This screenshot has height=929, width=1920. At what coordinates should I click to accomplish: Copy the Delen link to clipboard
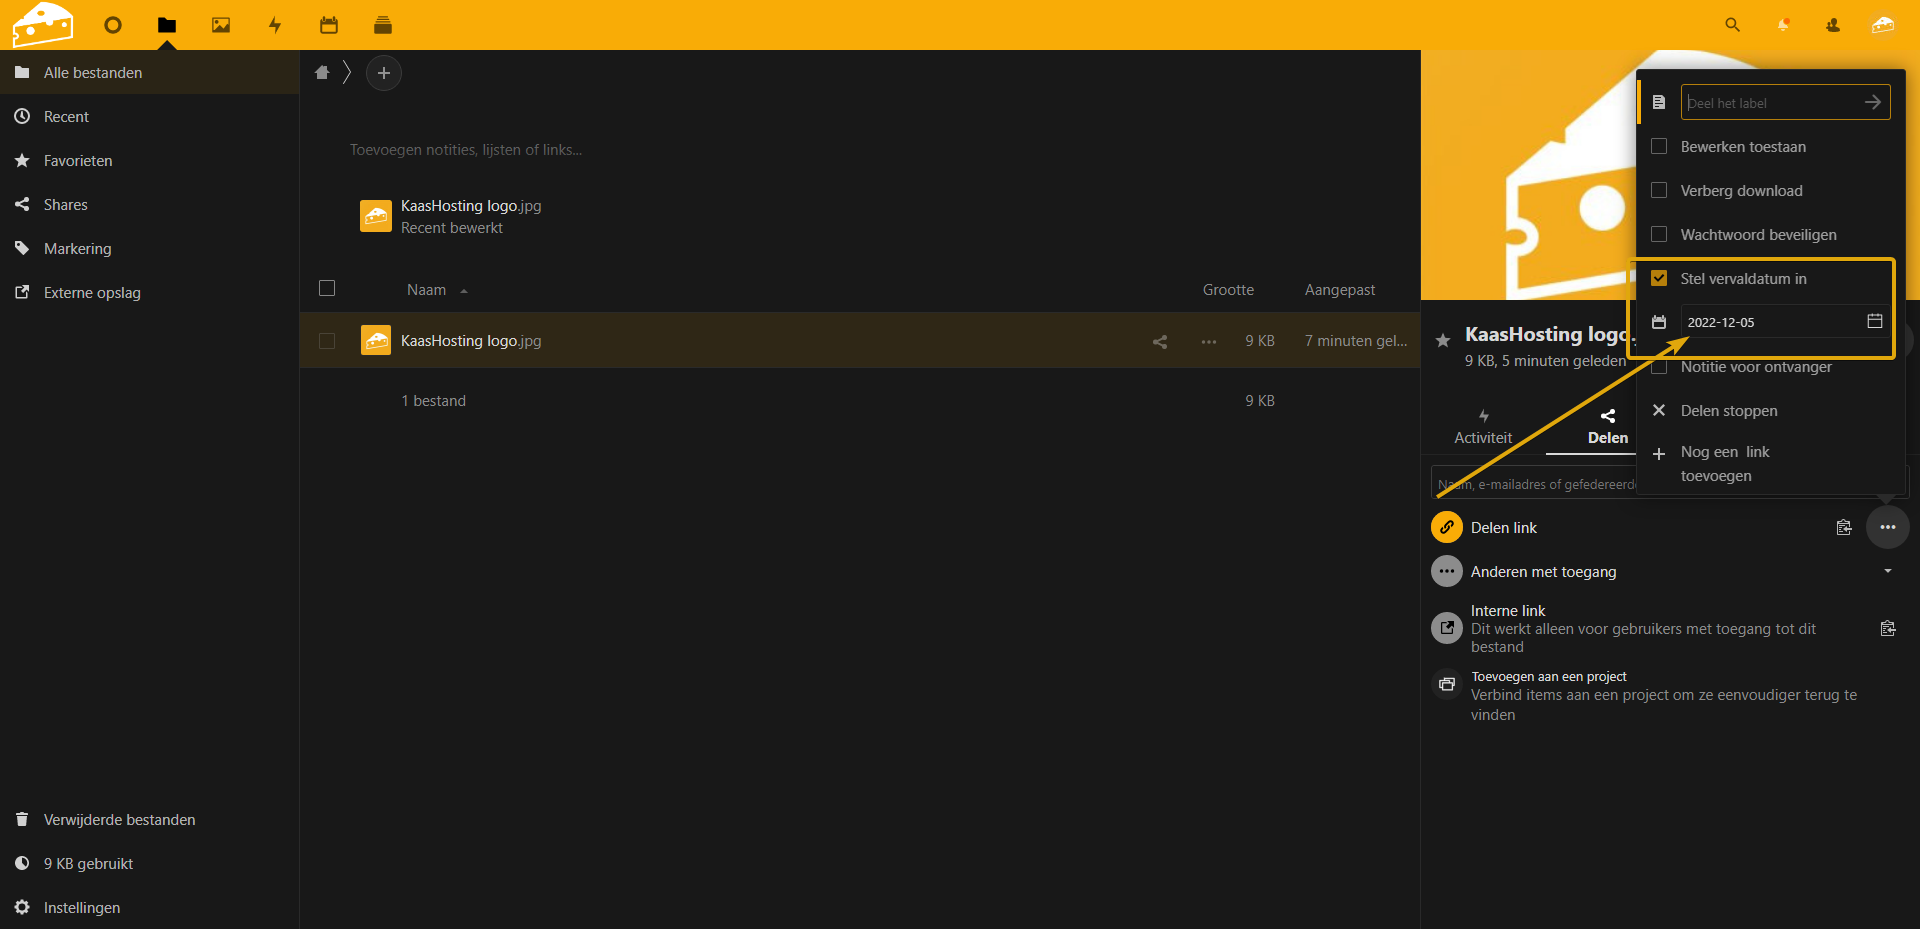pos(1844,527)
